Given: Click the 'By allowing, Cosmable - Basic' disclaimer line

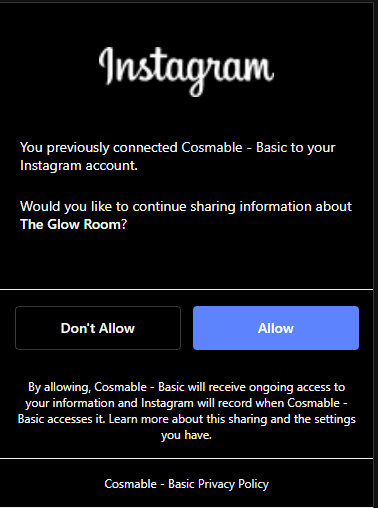Looking at the screenshot, I should tap(186, 387).
